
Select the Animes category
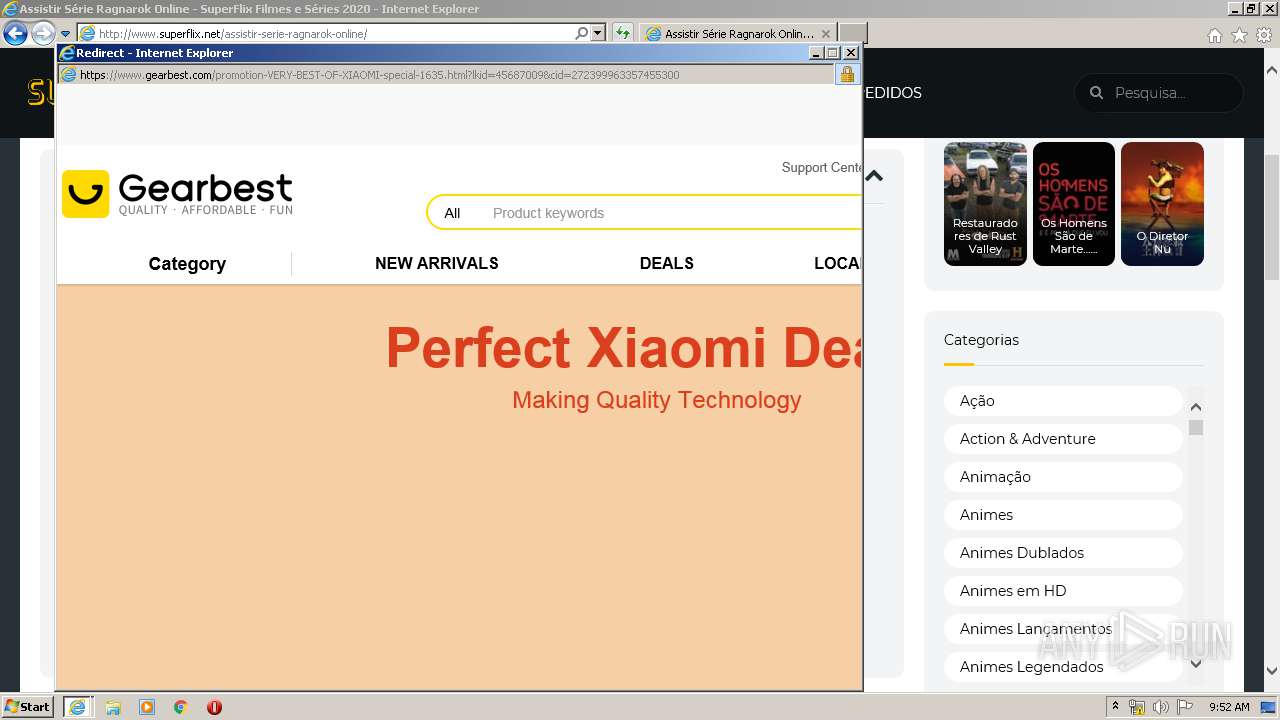point(1063,514)
